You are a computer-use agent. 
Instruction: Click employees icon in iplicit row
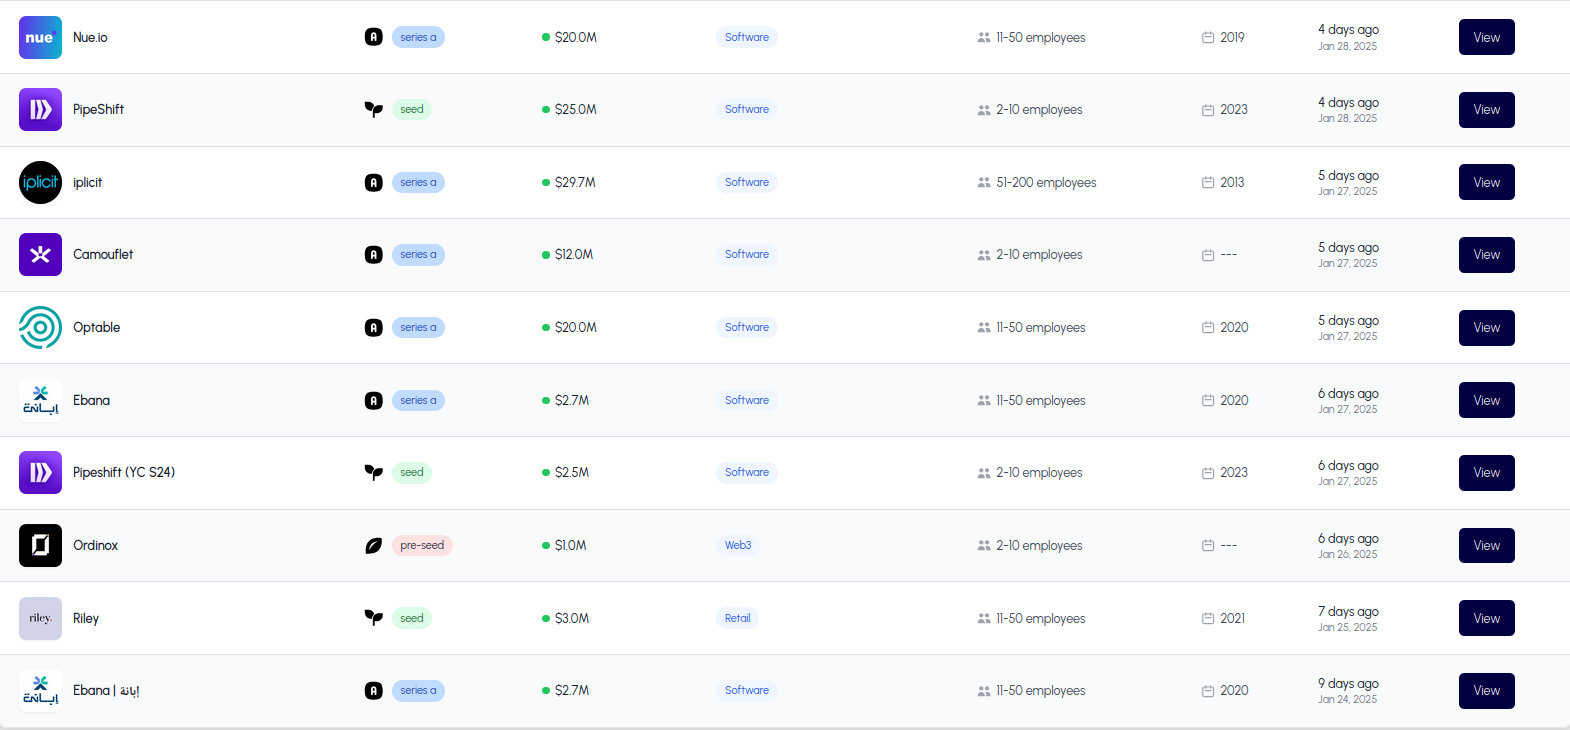point(984,182)
